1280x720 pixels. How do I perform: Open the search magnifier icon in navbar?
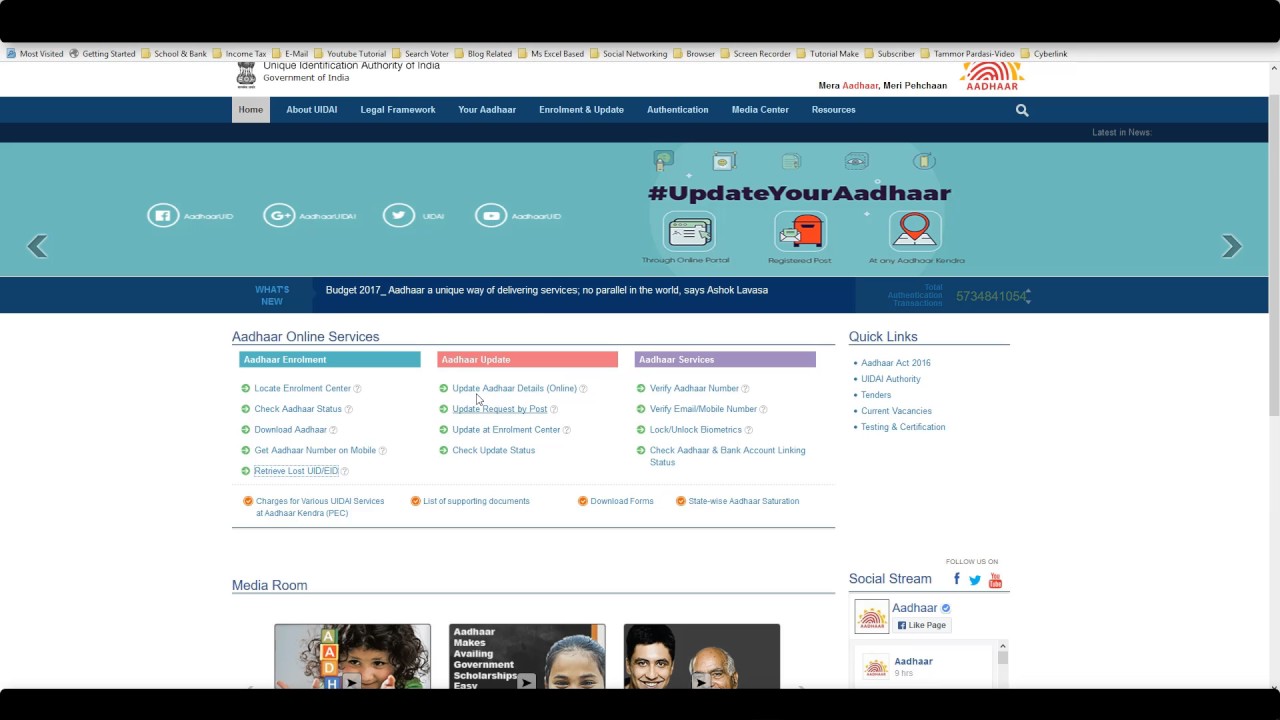click(1022, 110)
